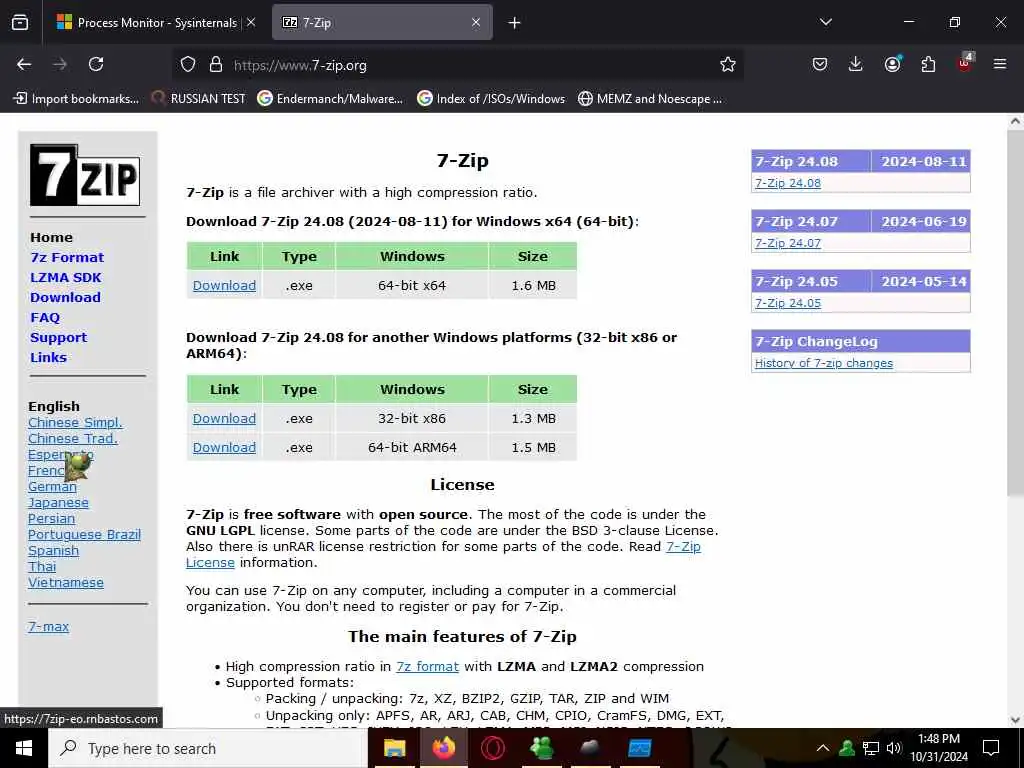Open the Windows Start button
This screenshot has height=768, width=1024.
tap(24, 748)
